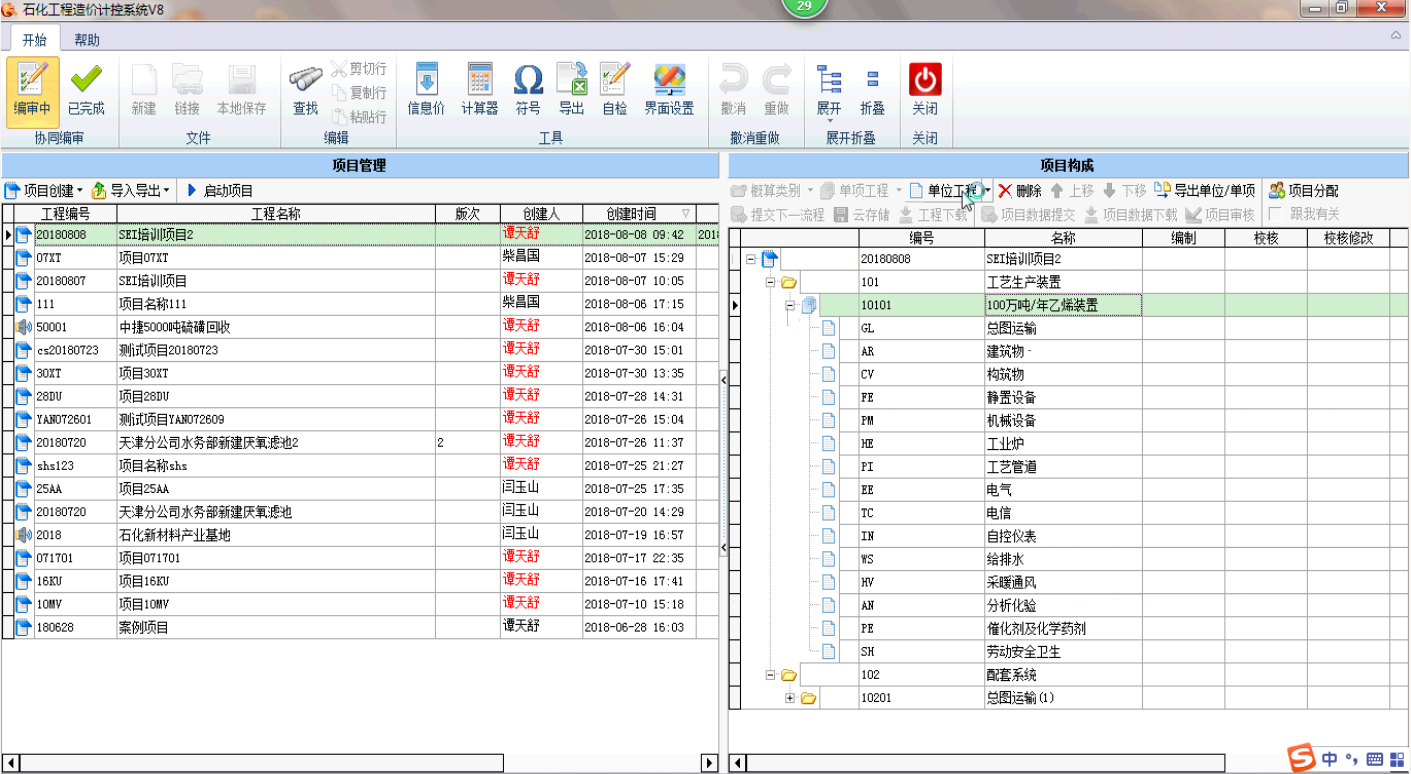Run the 自检 self-check tool
The height and width of the screenshot is (774, 1411).
coord(614,90)
